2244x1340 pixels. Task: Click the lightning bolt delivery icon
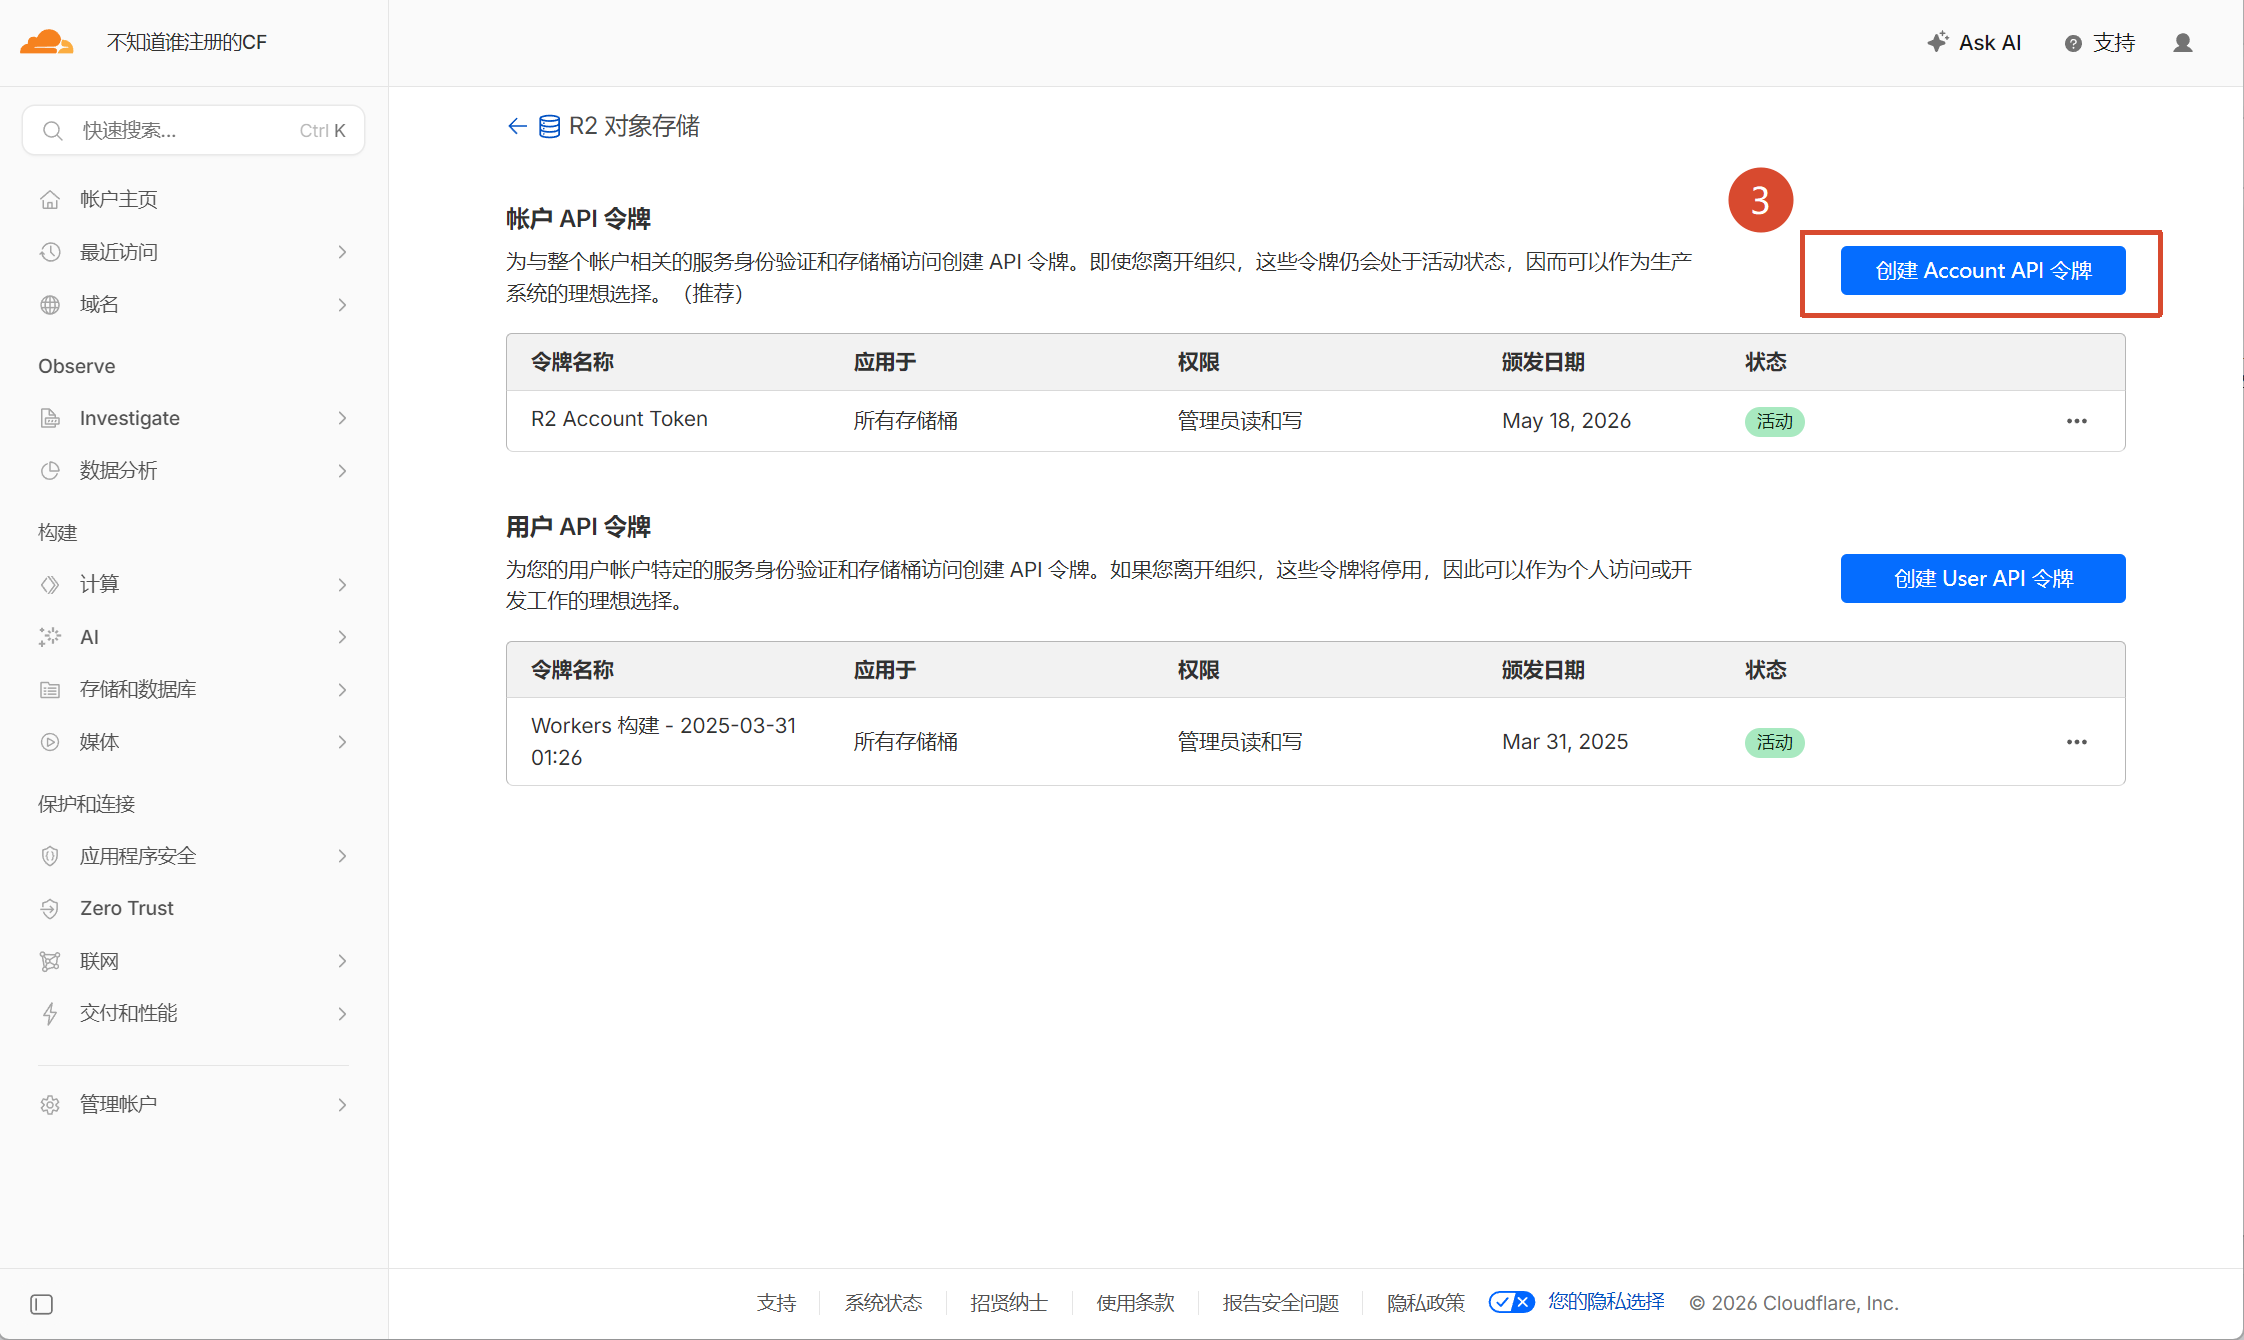coord(50,1014)
